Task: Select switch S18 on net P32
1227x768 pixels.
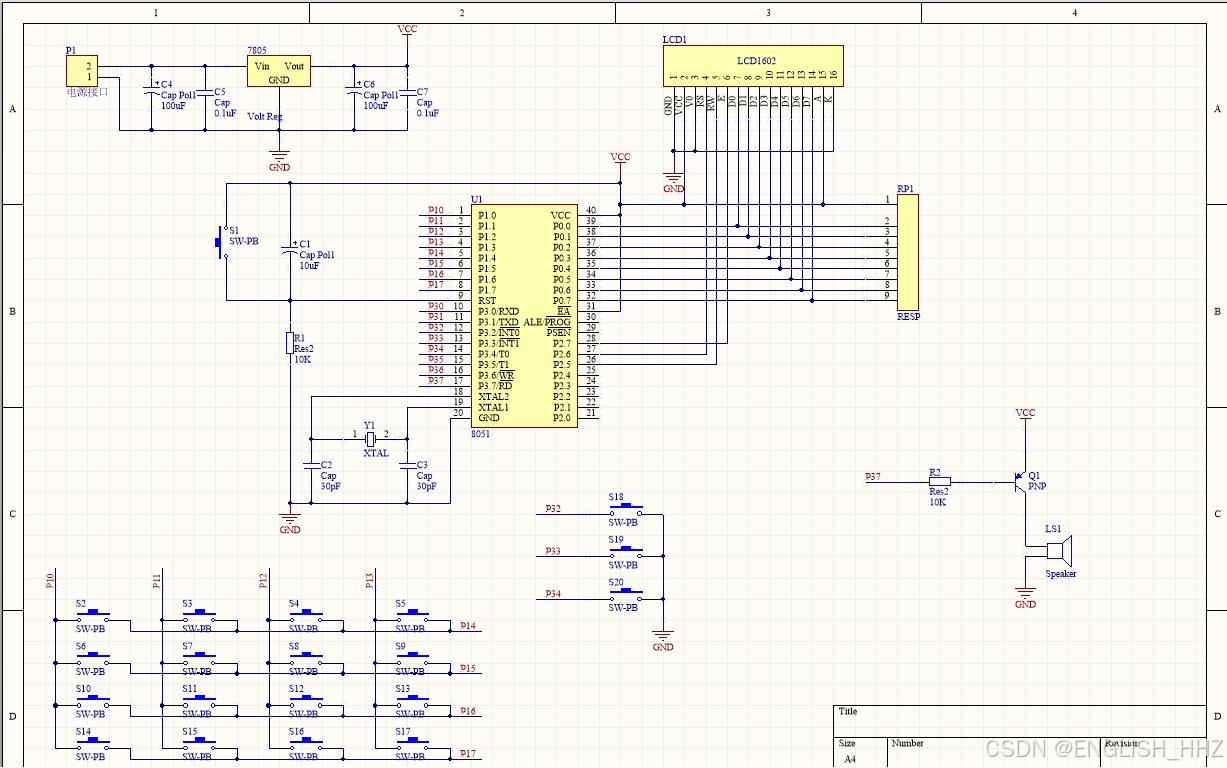Action: coord(625,509)
